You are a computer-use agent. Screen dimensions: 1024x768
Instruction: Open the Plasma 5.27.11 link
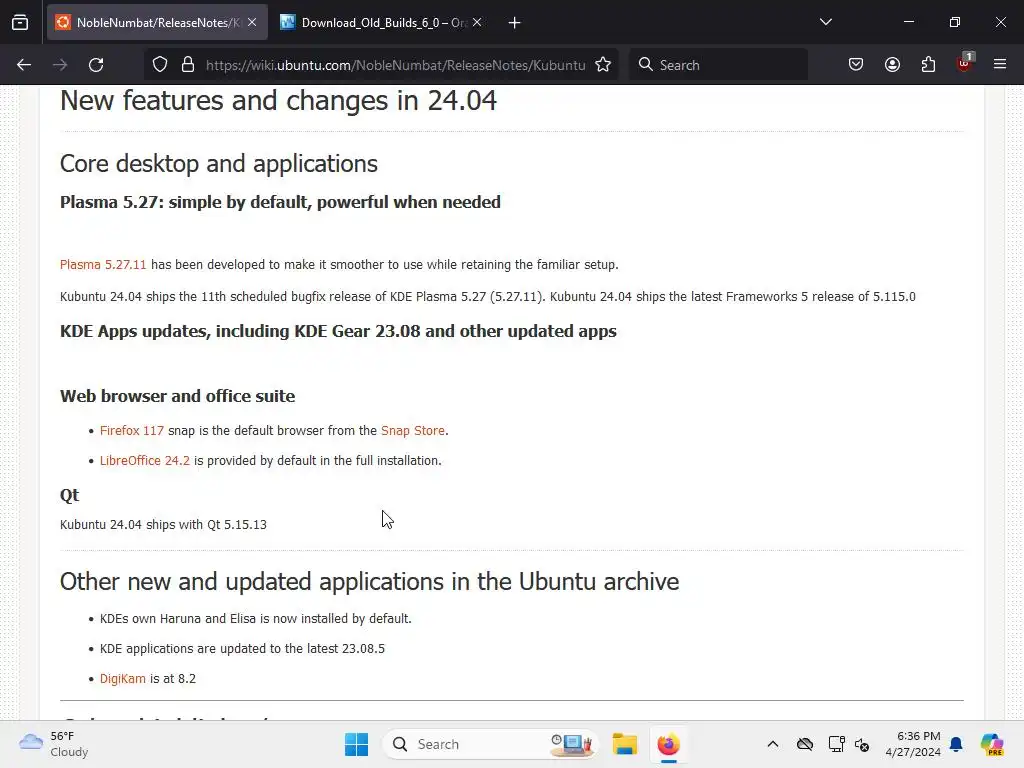[x=103, y=264]
